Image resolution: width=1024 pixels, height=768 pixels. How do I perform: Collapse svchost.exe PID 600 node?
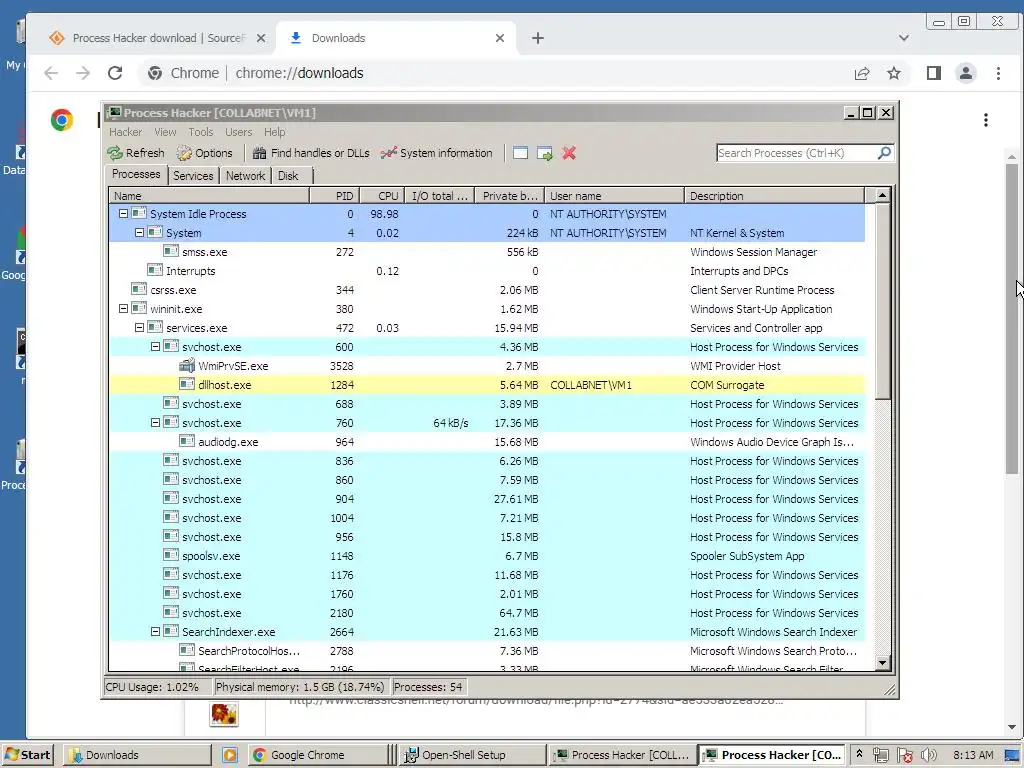tap(155, 347)
